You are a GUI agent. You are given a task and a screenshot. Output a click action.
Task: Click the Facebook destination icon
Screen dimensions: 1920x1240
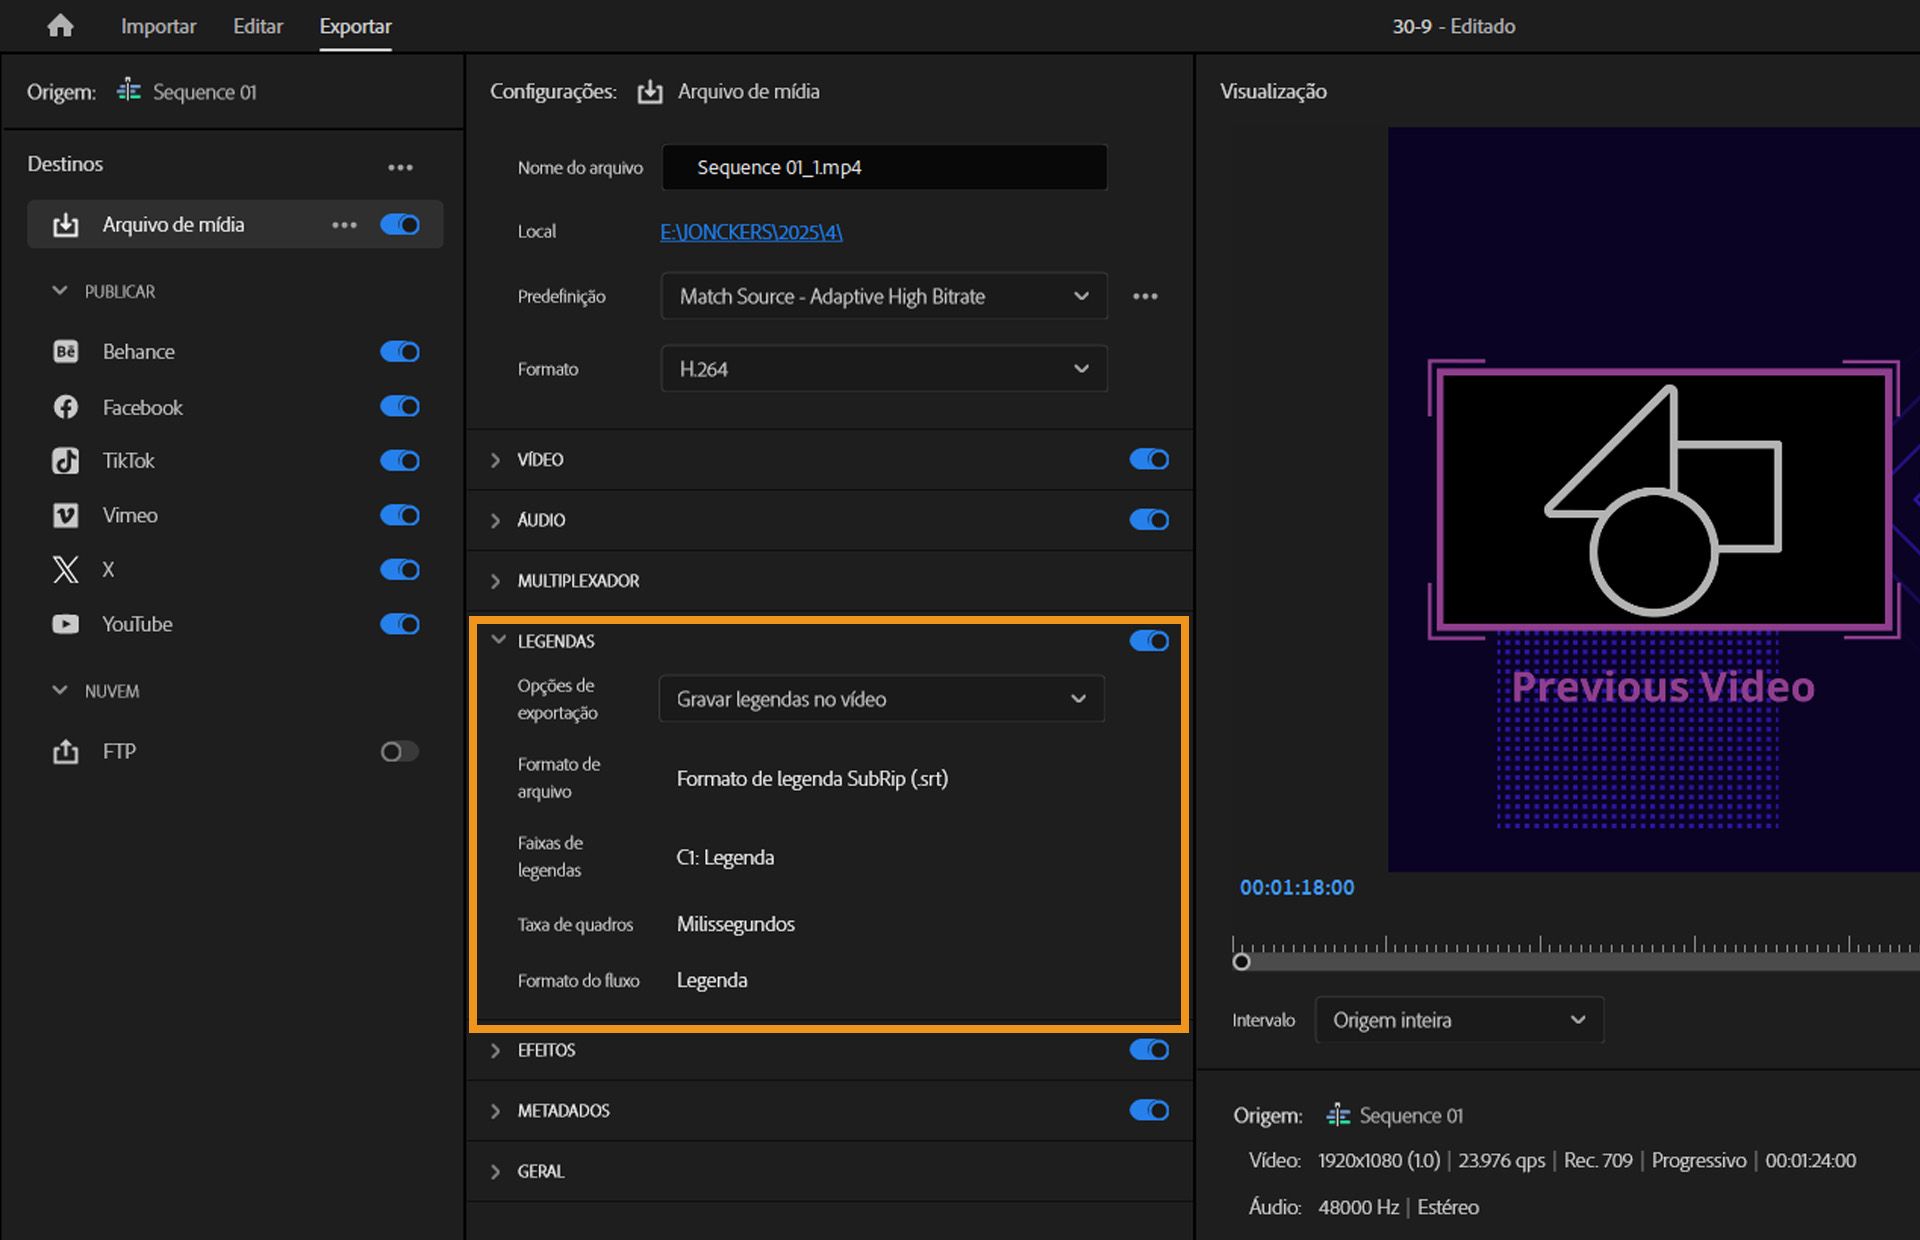(x=65, y=407)
